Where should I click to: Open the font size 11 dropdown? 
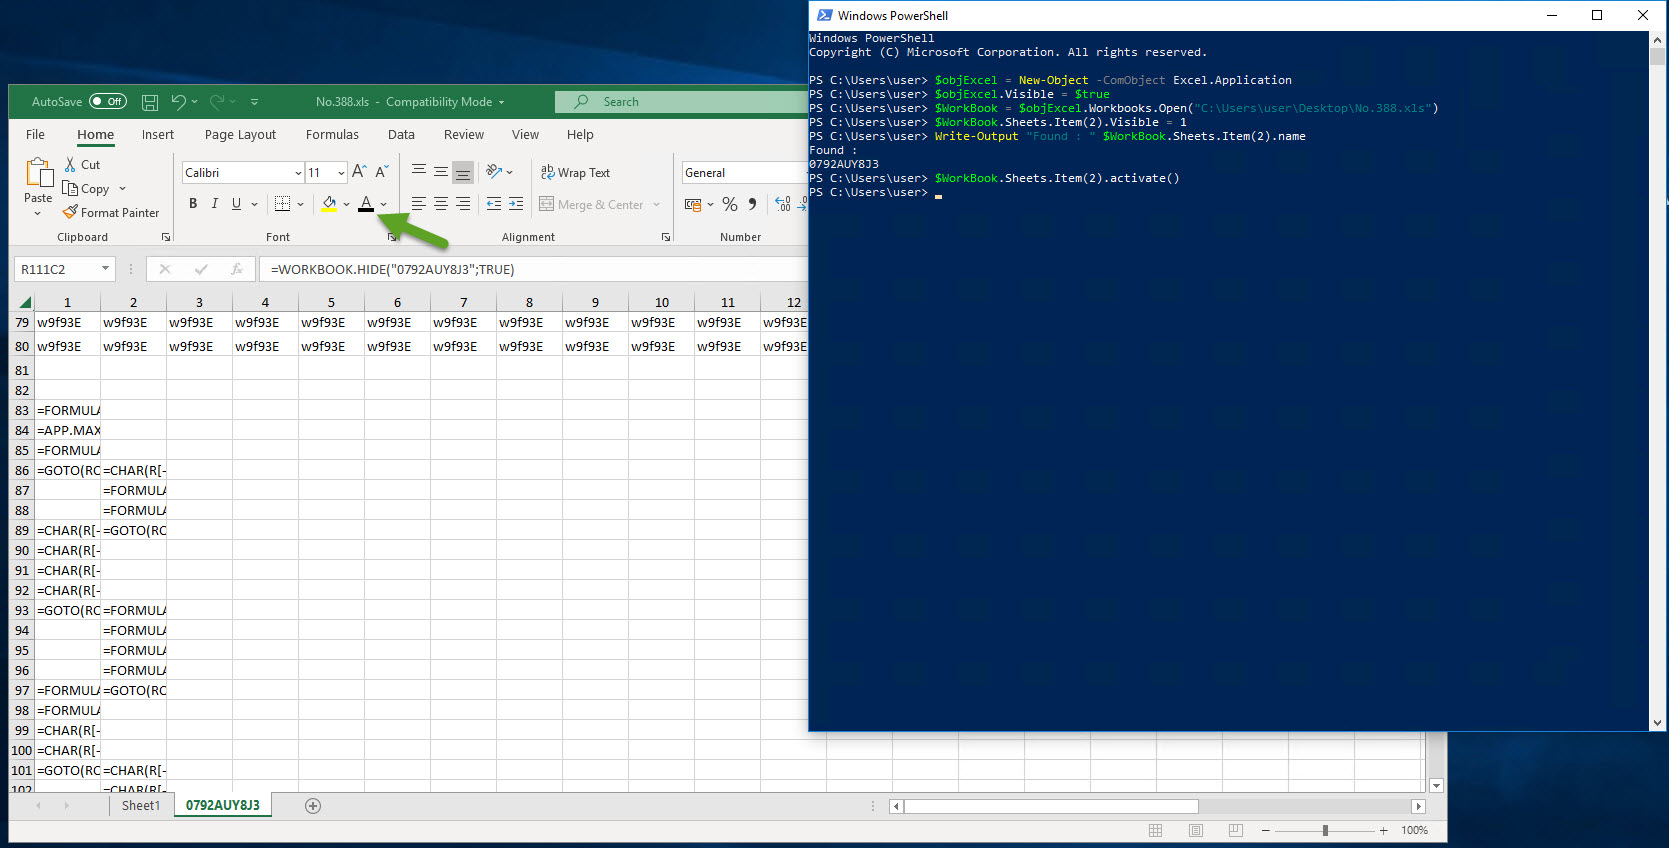coord(341,173)
